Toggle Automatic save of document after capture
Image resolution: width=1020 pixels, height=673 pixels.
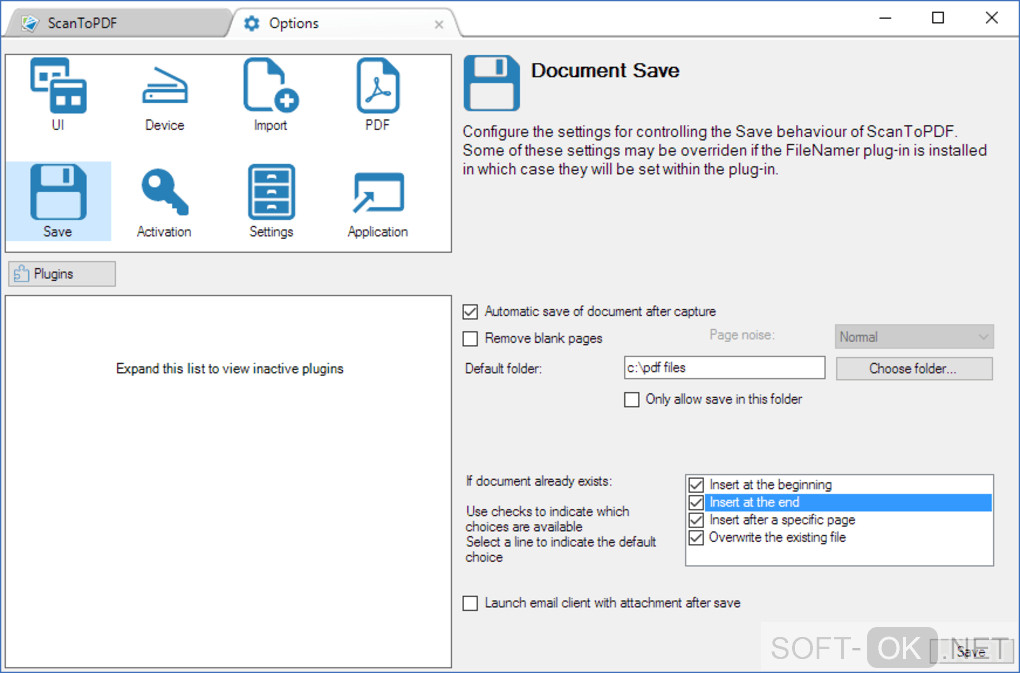(x=470, y=312)
